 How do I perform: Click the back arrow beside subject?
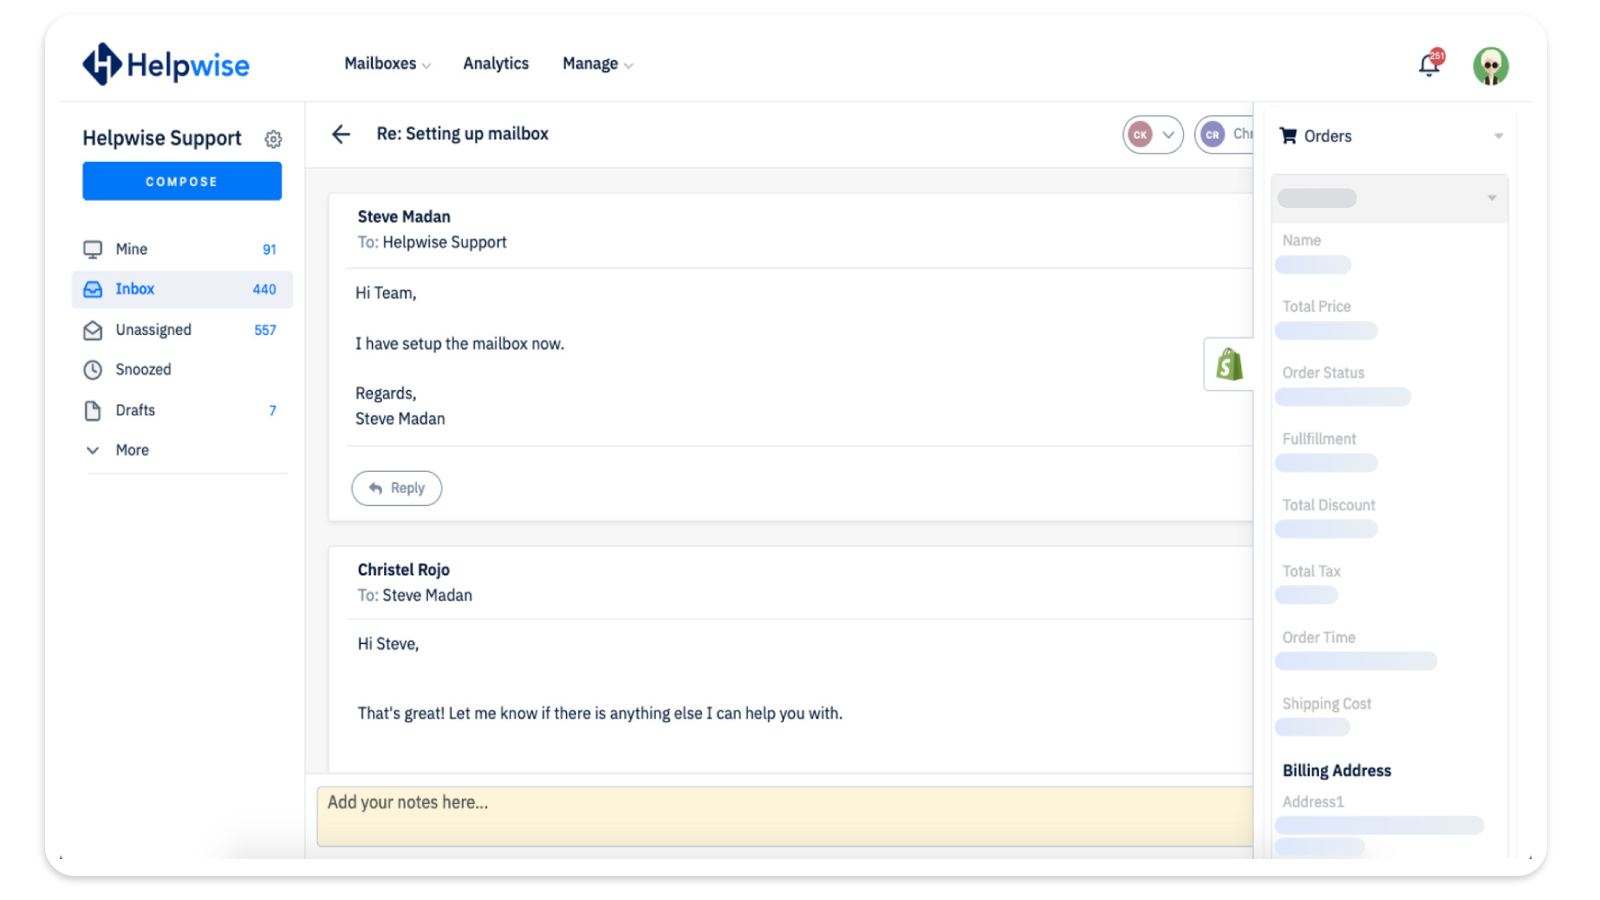click(x=341, y=134)
